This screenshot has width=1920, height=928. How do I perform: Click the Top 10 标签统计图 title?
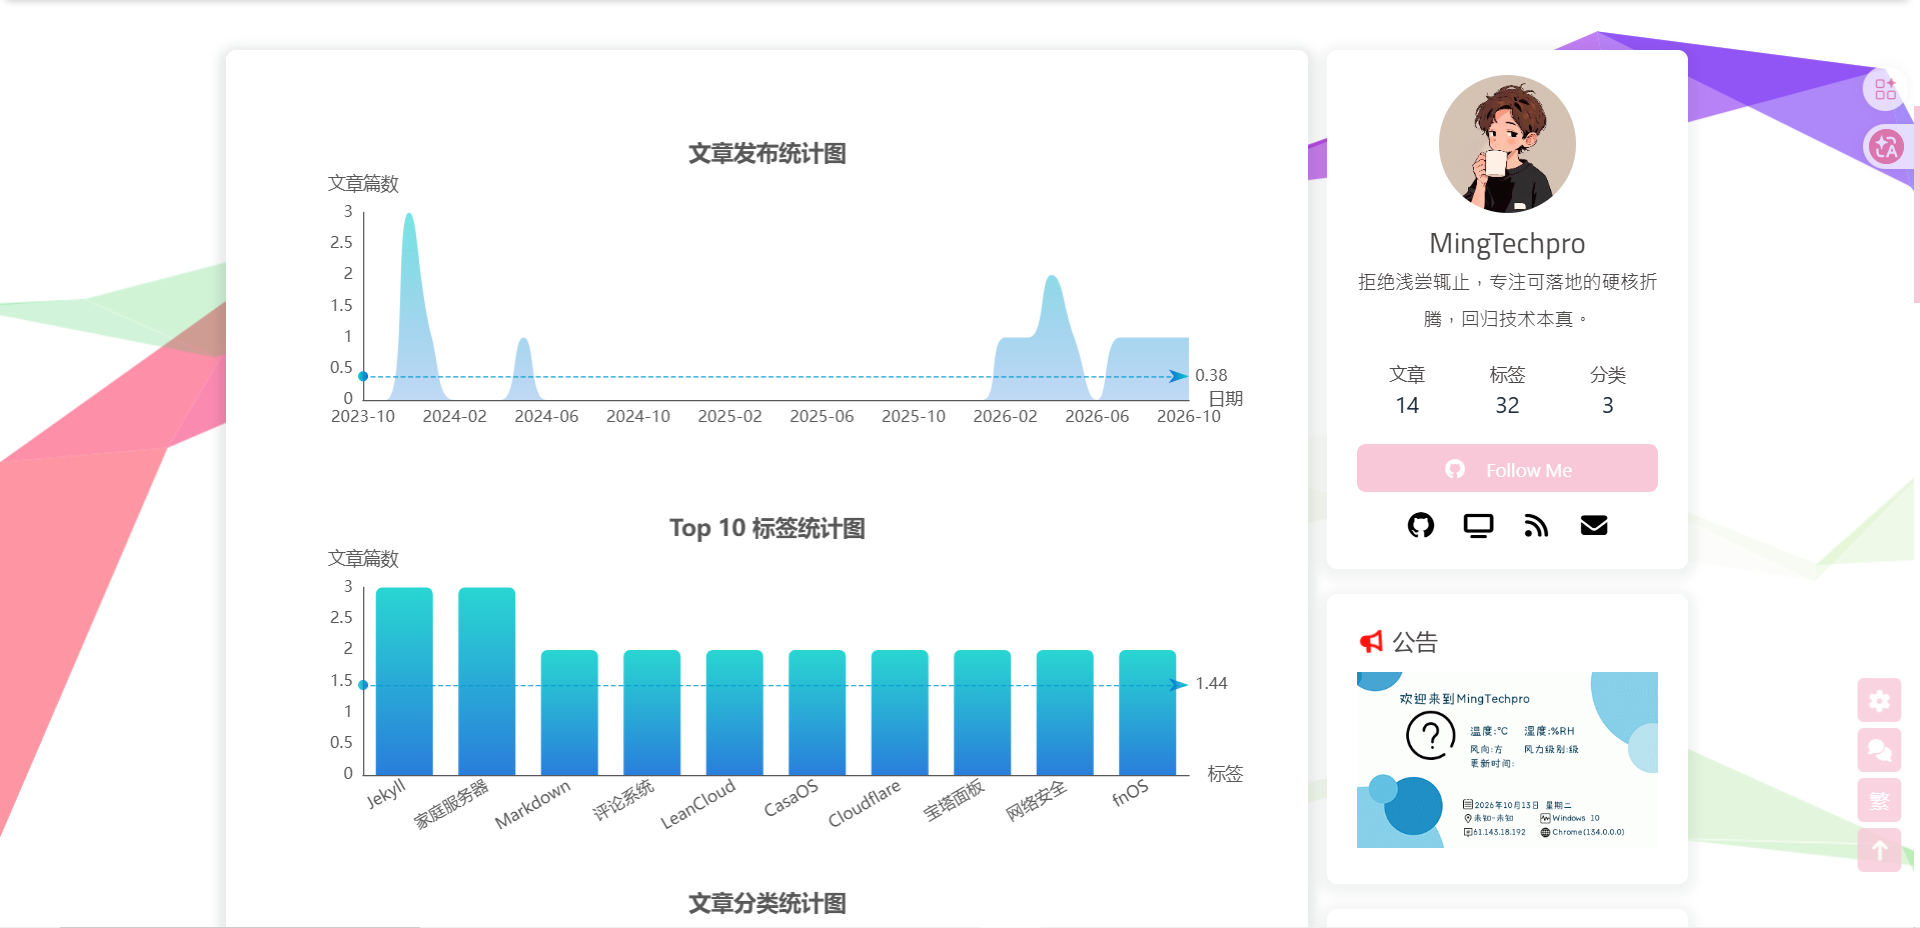point(767,528)
